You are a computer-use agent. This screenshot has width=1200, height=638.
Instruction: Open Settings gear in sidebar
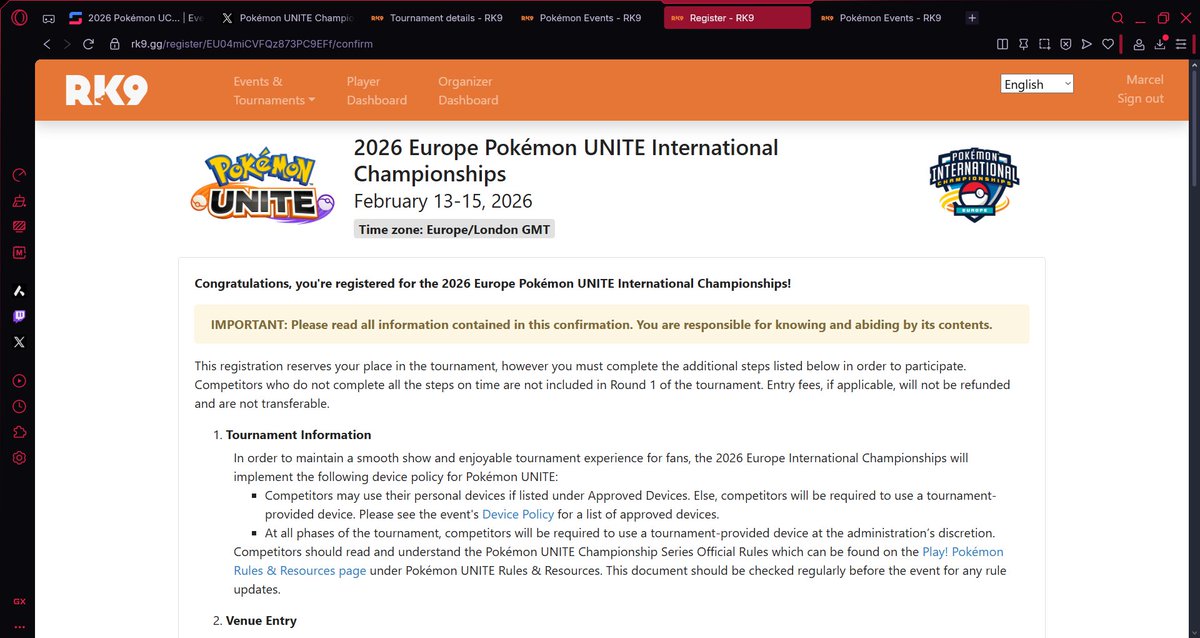point(18,458)
